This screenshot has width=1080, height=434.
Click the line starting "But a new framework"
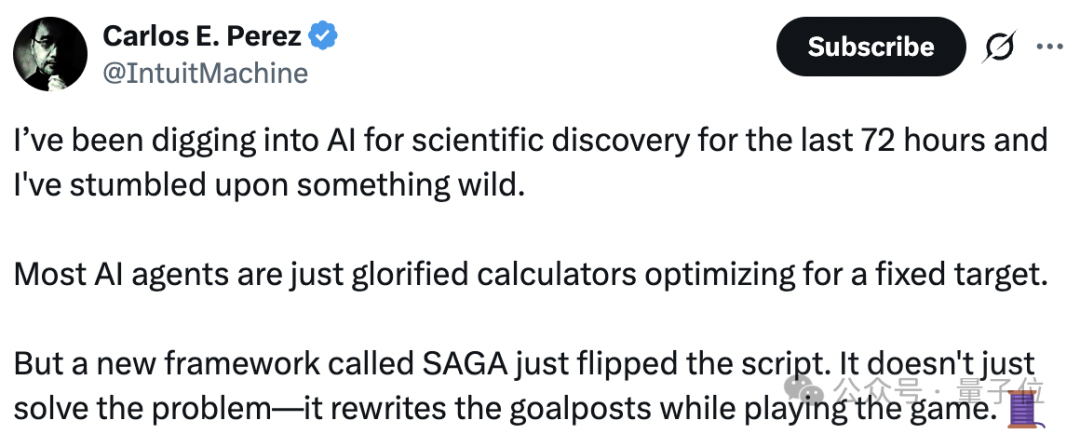pos(400,361)
